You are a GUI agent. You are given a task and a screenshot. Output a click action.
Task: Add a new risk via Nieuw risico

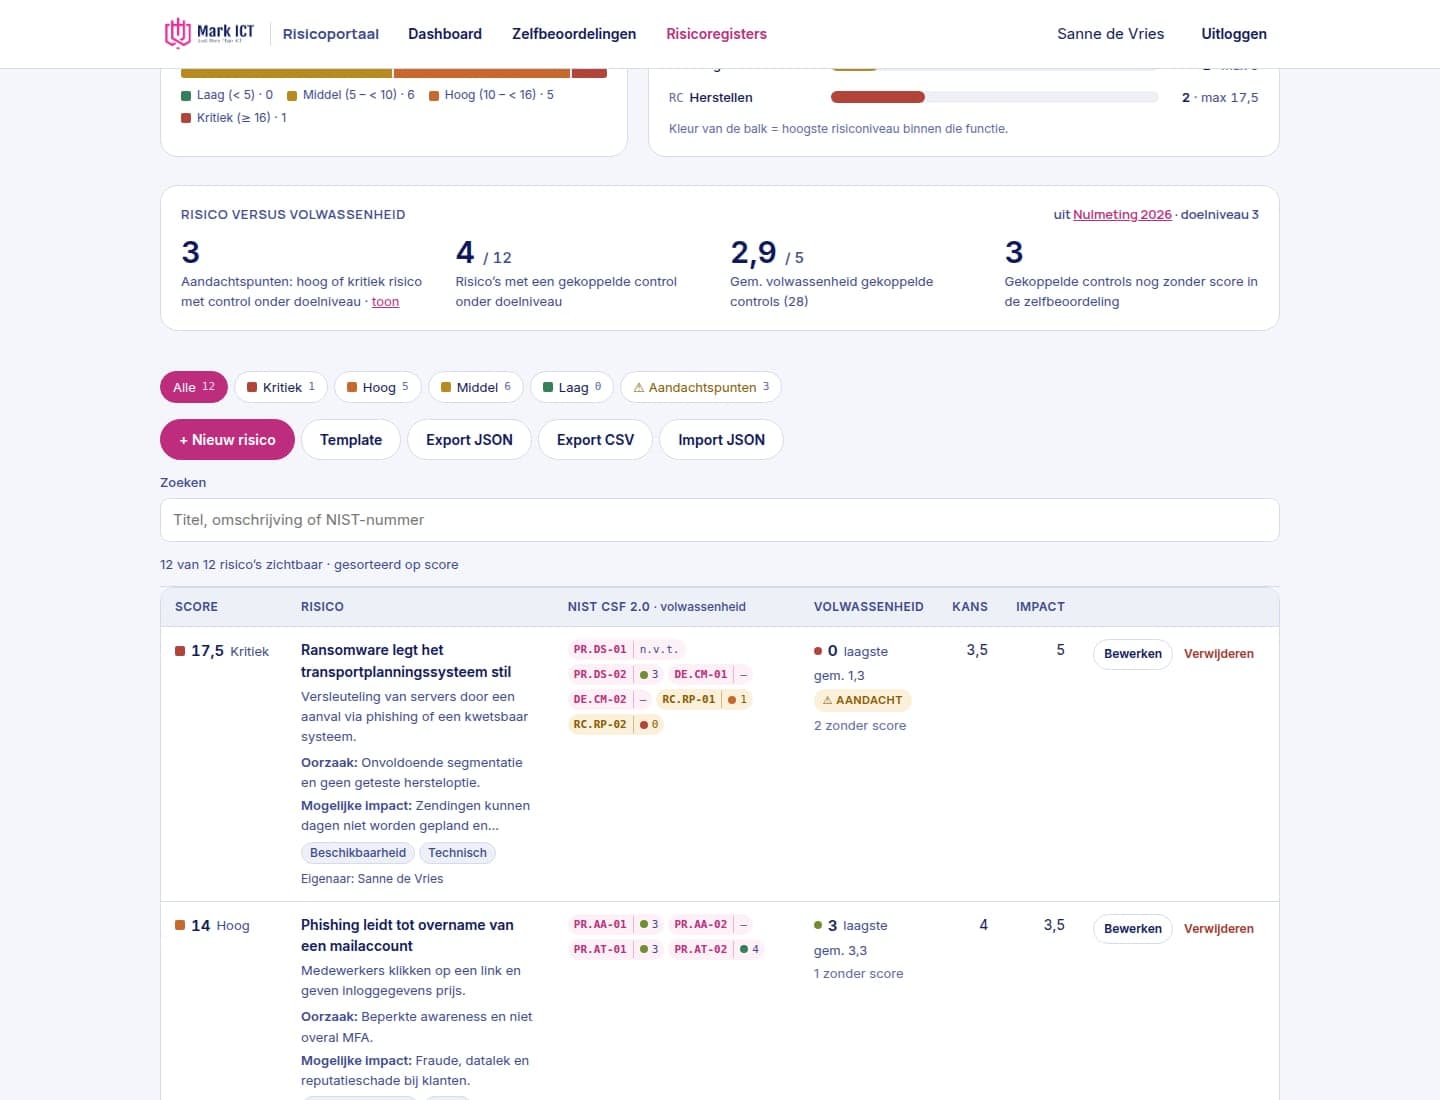tap(227, 440)
